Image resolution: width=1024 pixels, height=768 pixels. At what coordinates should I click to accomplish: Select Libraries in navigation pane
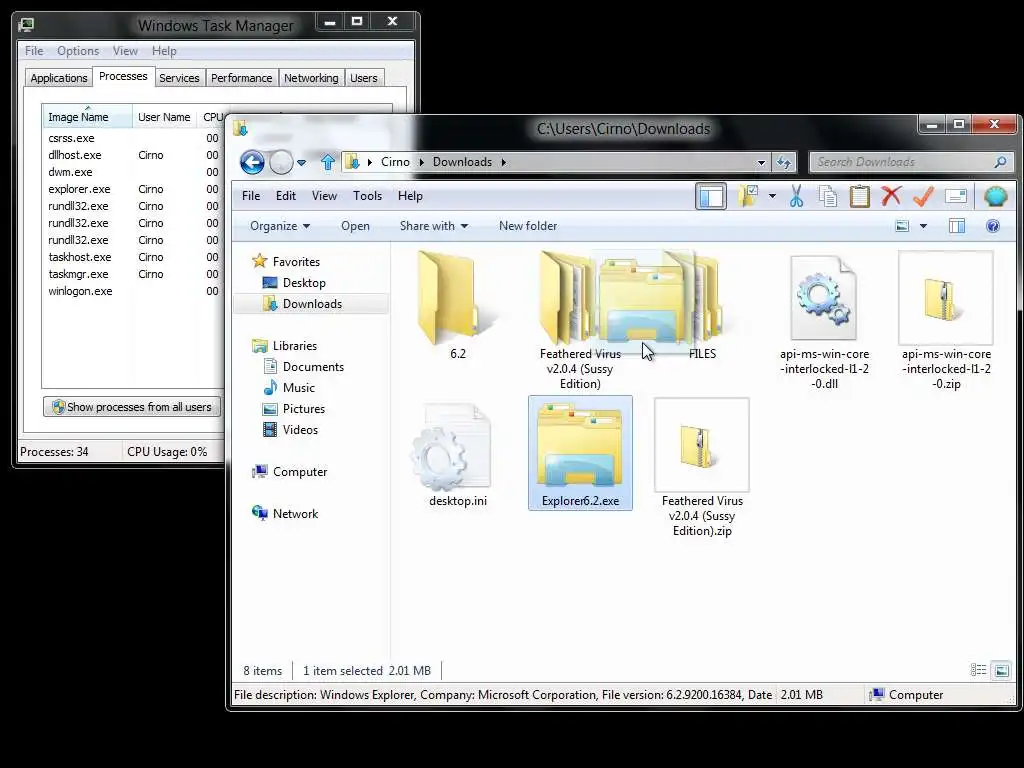(x=295, y=346)
